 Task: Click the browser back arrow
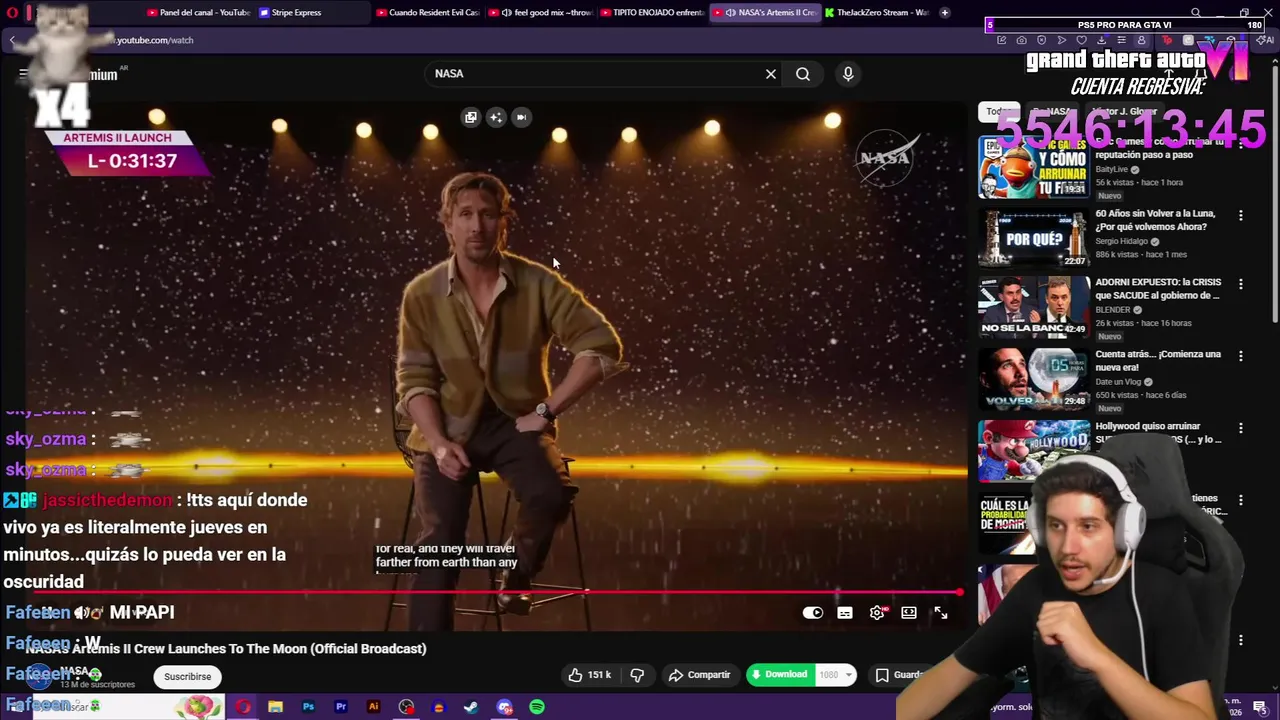point(12,40)
